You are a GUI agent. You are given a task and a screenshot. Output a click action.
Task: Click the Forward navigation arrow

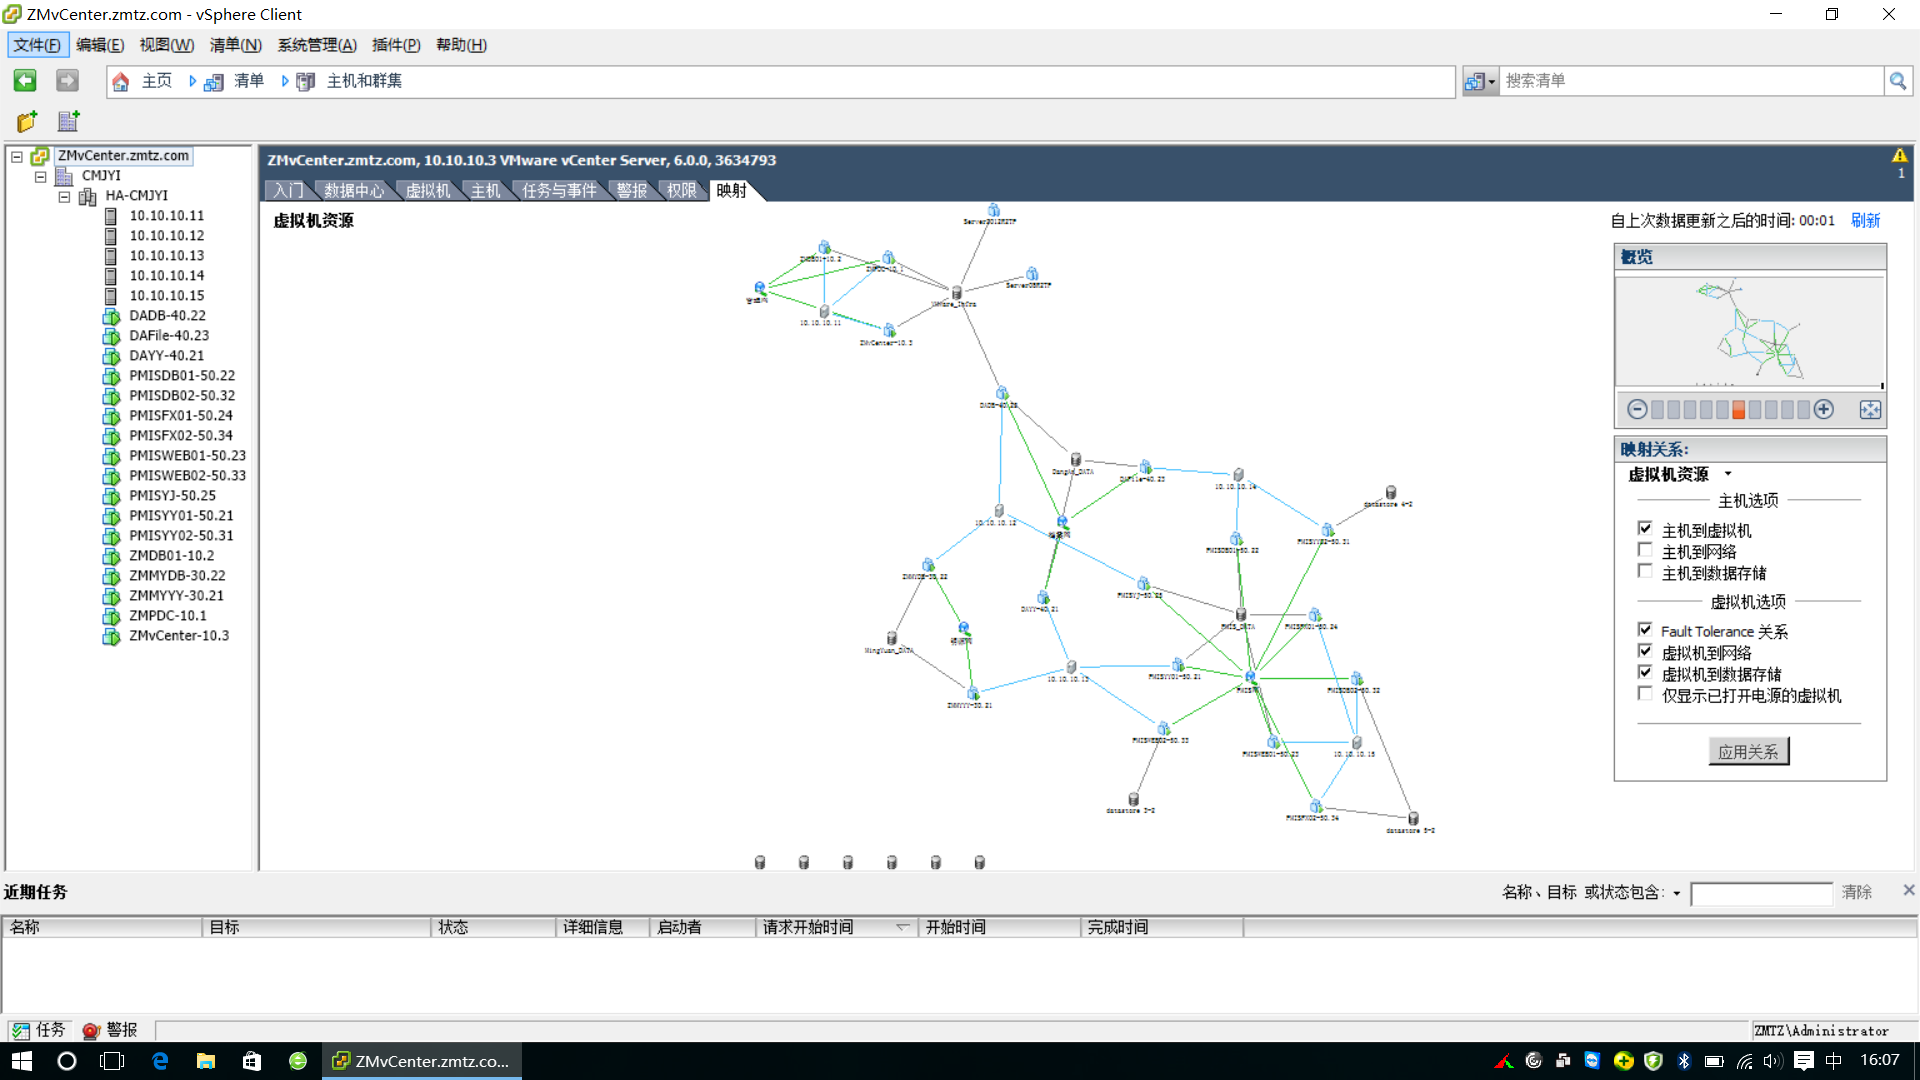point(67,81)
